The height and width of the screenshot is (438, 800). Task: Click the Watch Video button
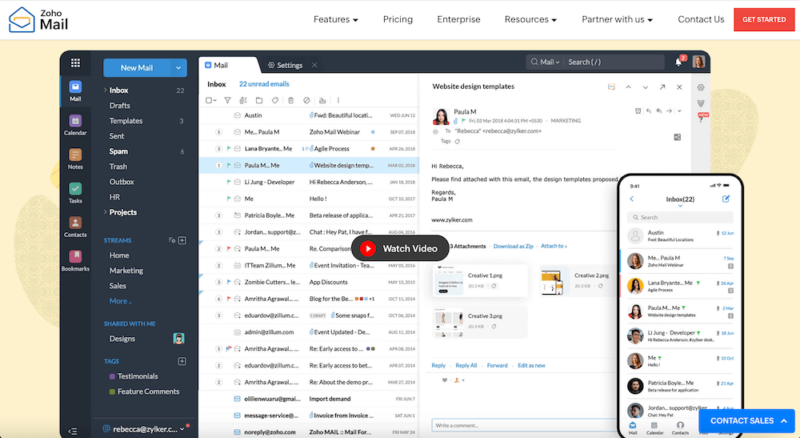(x=400, y=249)
